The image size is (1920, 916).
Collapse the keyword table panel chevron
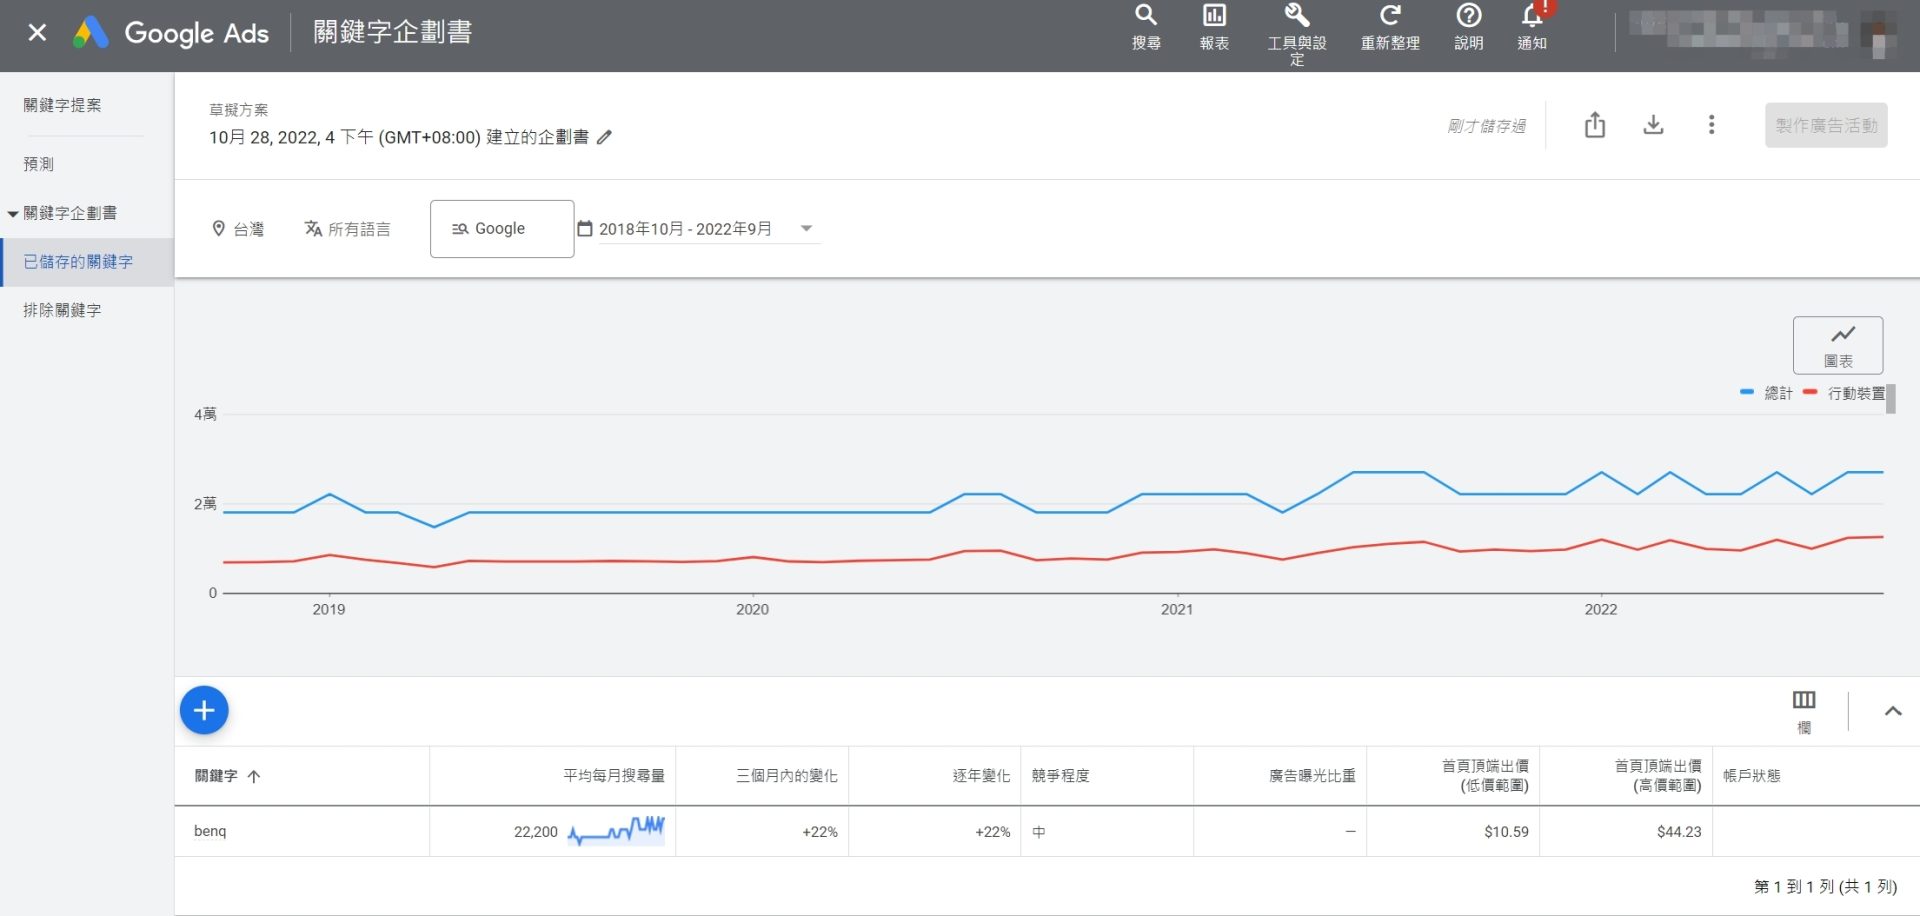[x=1892, y=711]
